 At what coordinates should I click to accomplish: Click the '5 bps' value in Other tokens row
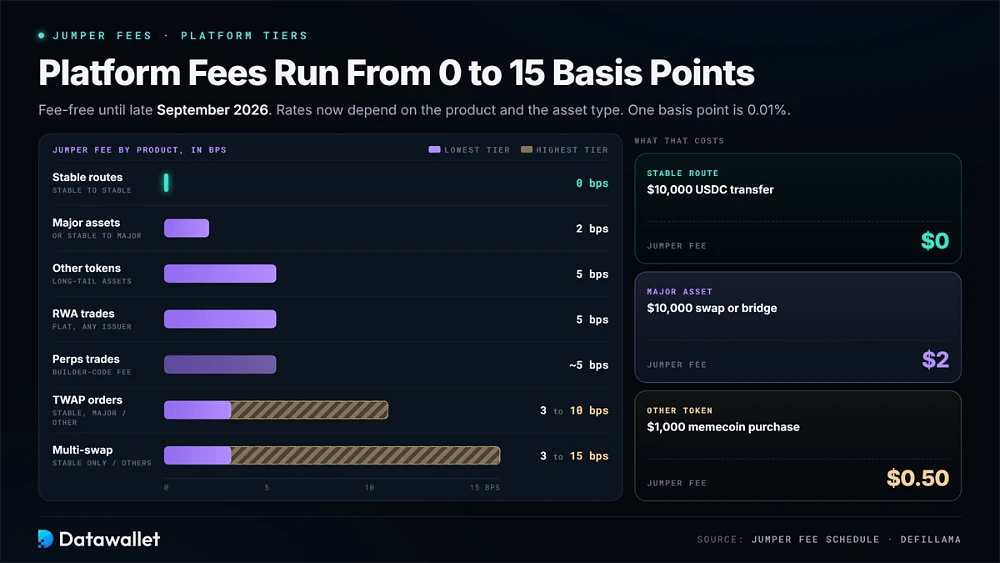pyautogui.click(x=592, y=274)
